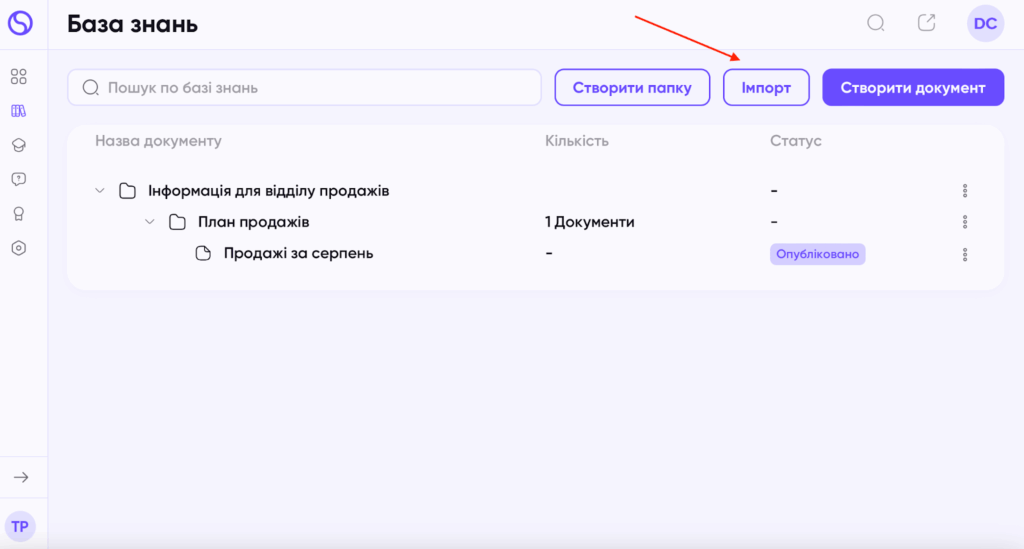The image size is (1024, 549).
Task: Click the app logo in top-left corner
Action: pyautogui.click(x=20, y=23)
